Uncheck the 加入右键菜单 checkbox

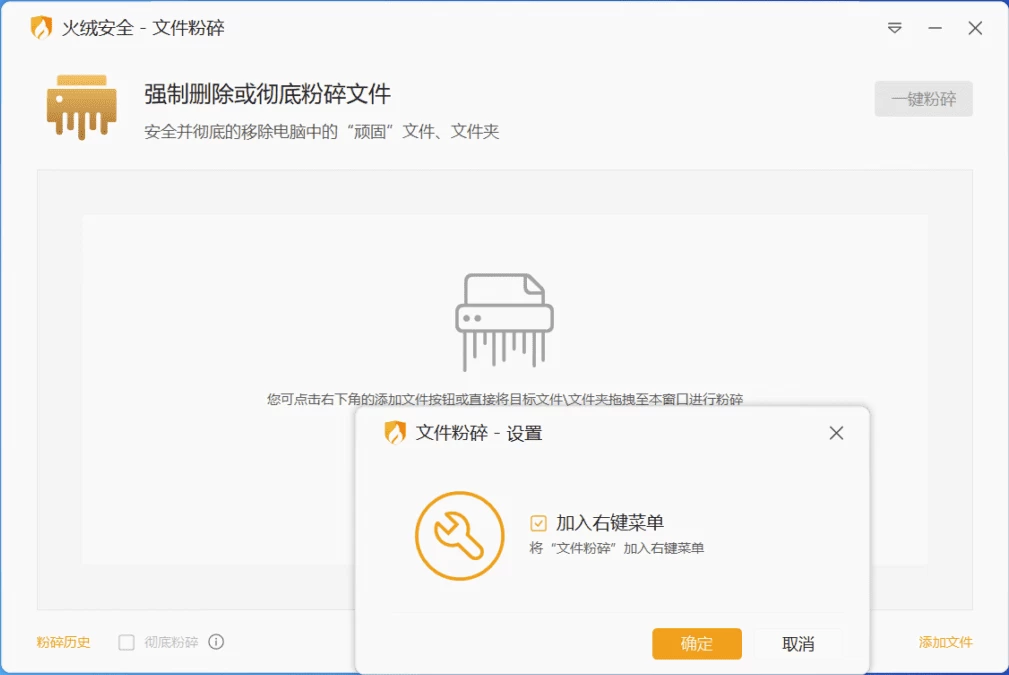539,523
